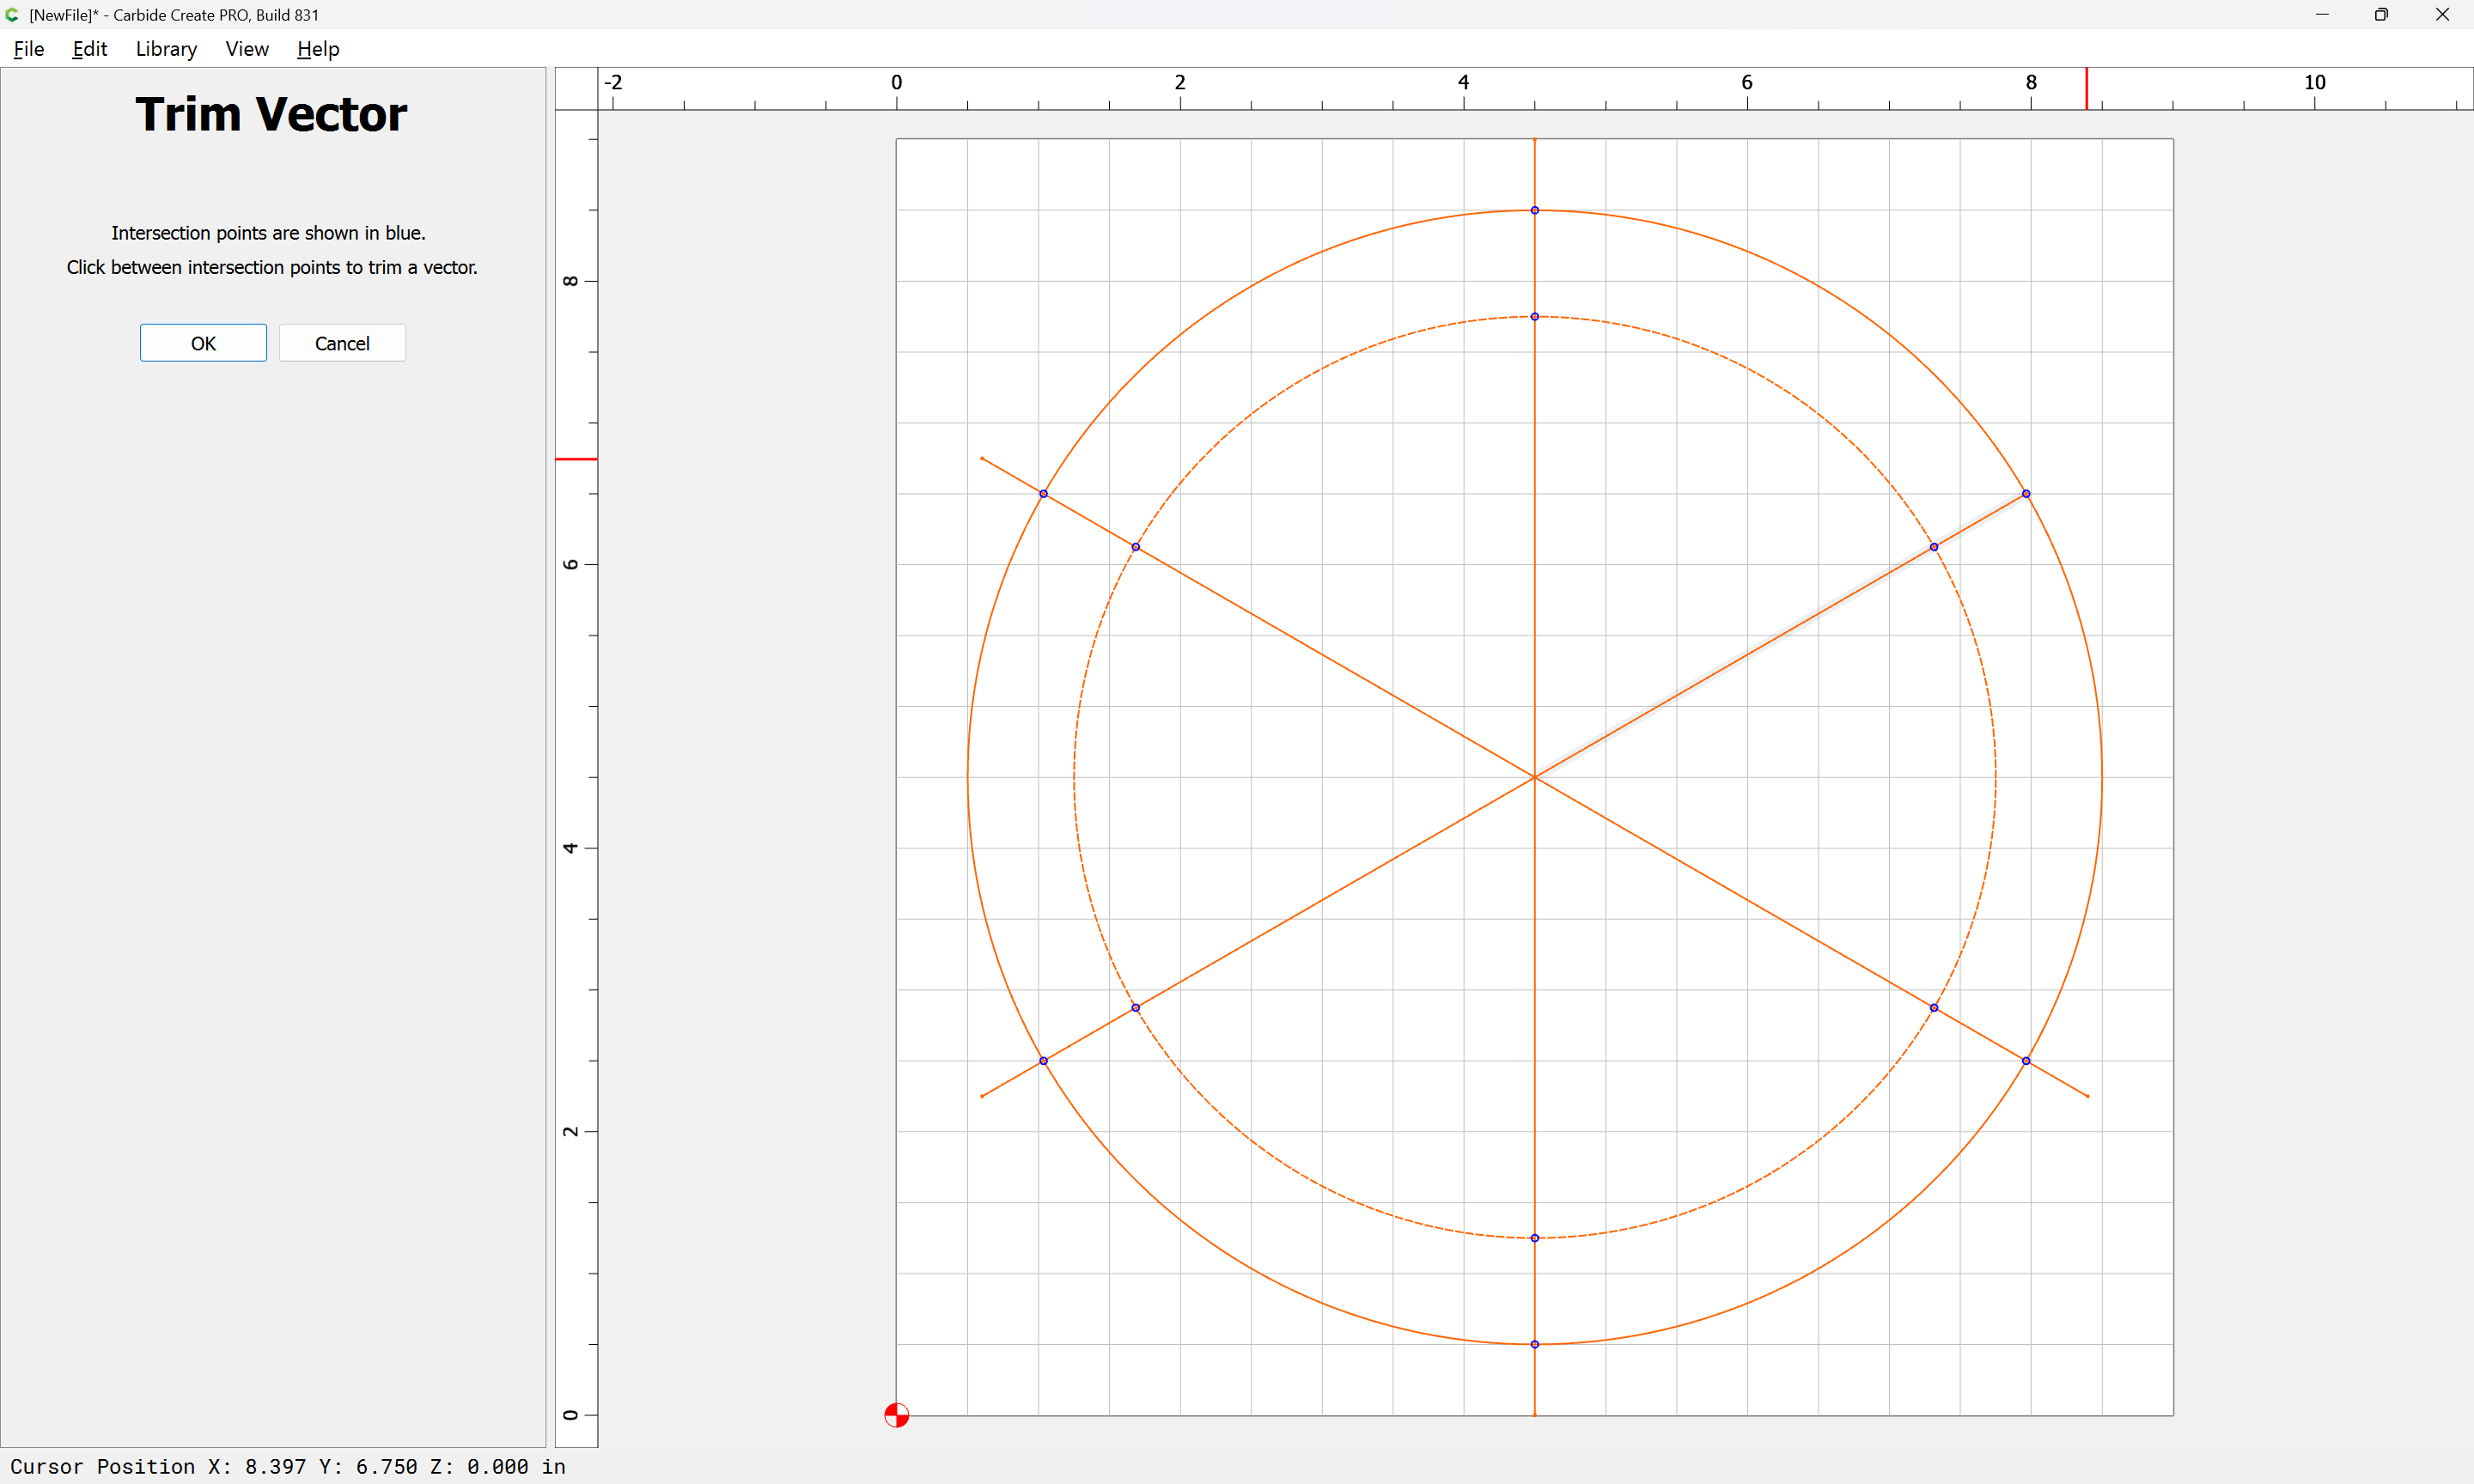
Task: Click bottom intersection point on outer circle
Action: click(1534, 1344)
